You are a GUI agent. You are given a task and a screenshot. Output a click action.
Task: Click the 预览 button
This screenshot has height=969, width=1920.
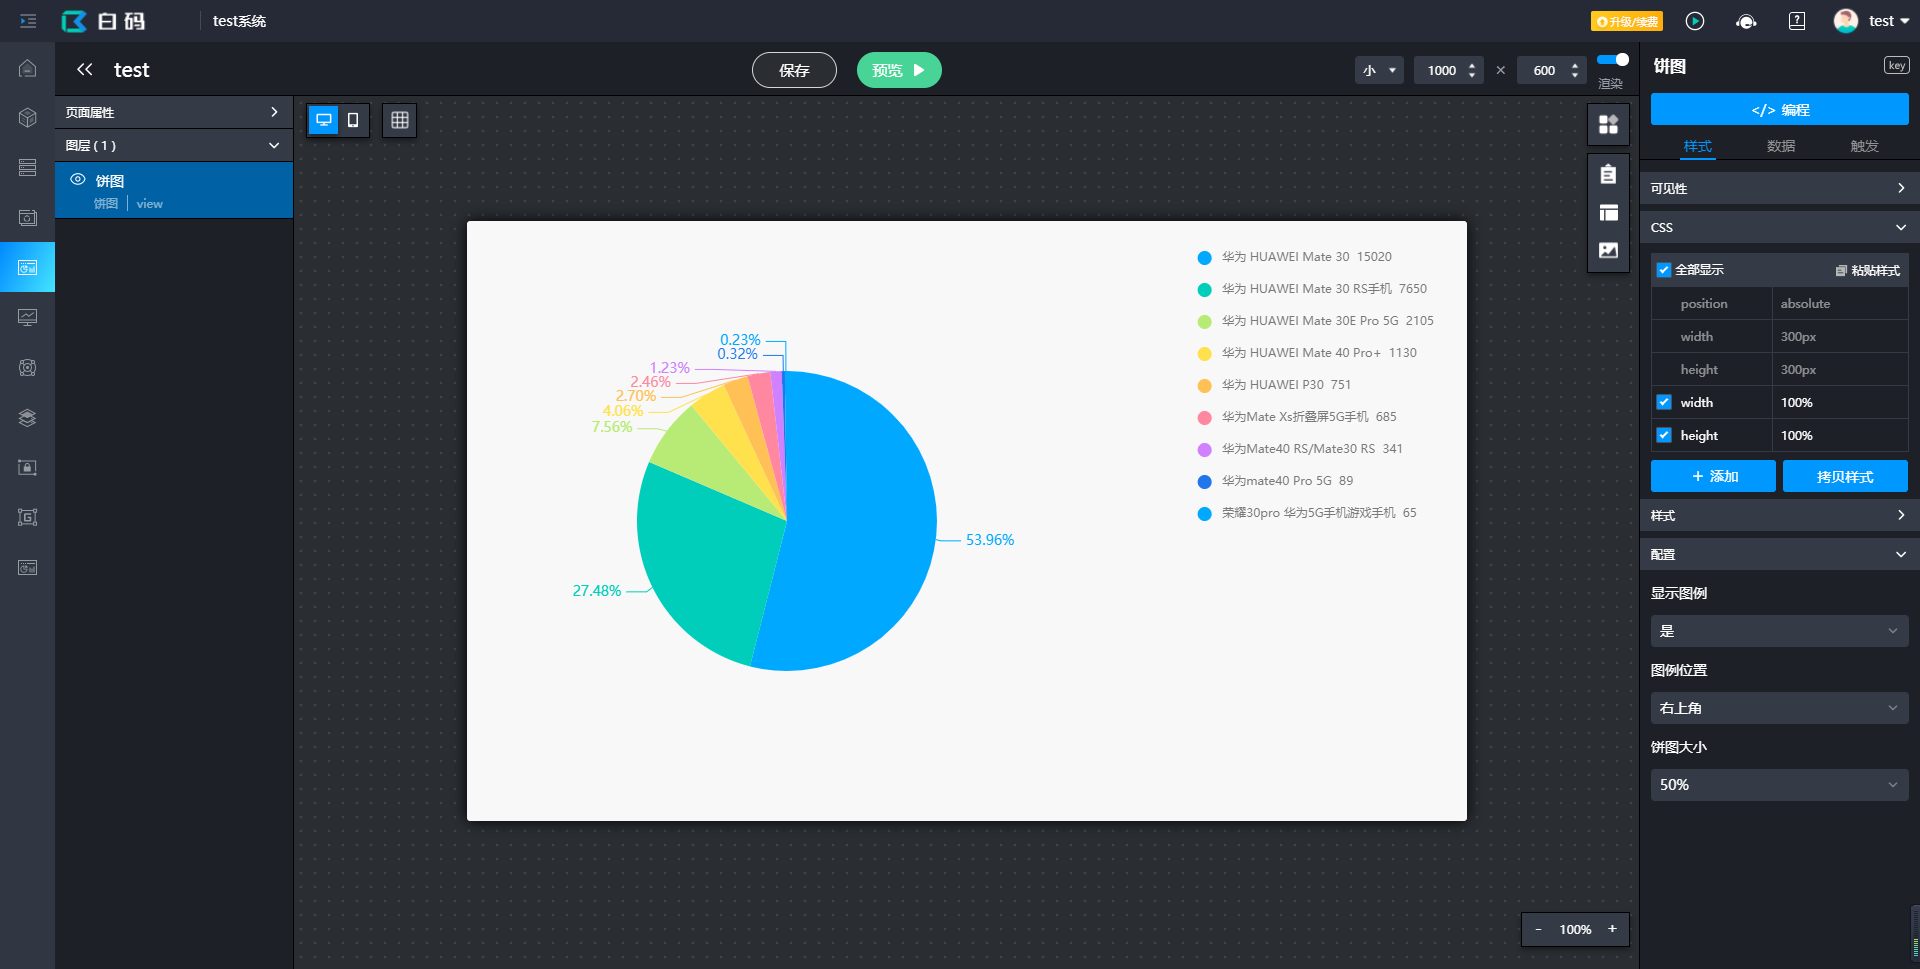[x=899, y=70]
